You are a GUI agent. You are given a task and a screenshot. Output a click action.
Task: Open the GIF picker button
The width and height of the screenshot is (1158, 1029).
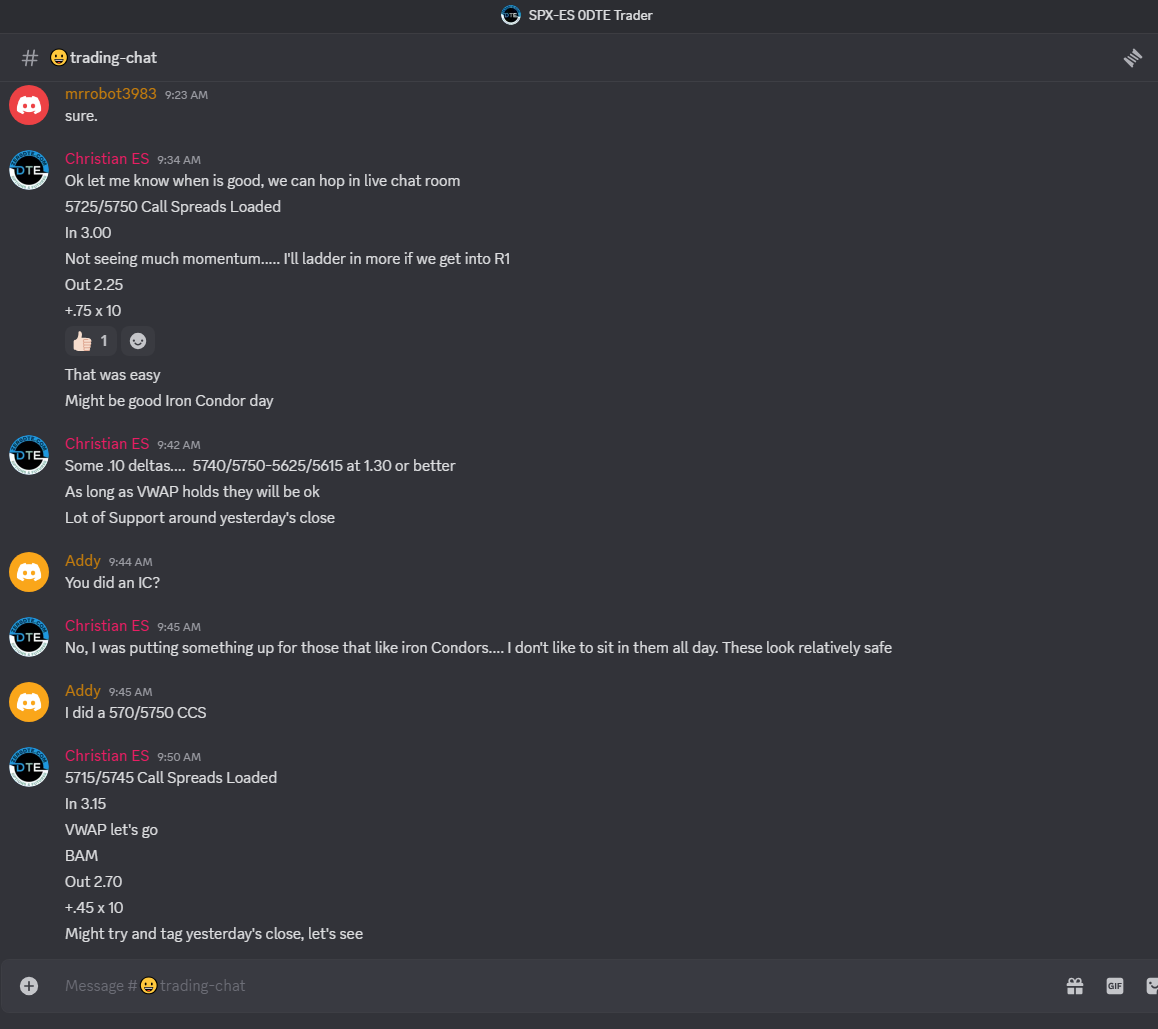coord(1114,985)
